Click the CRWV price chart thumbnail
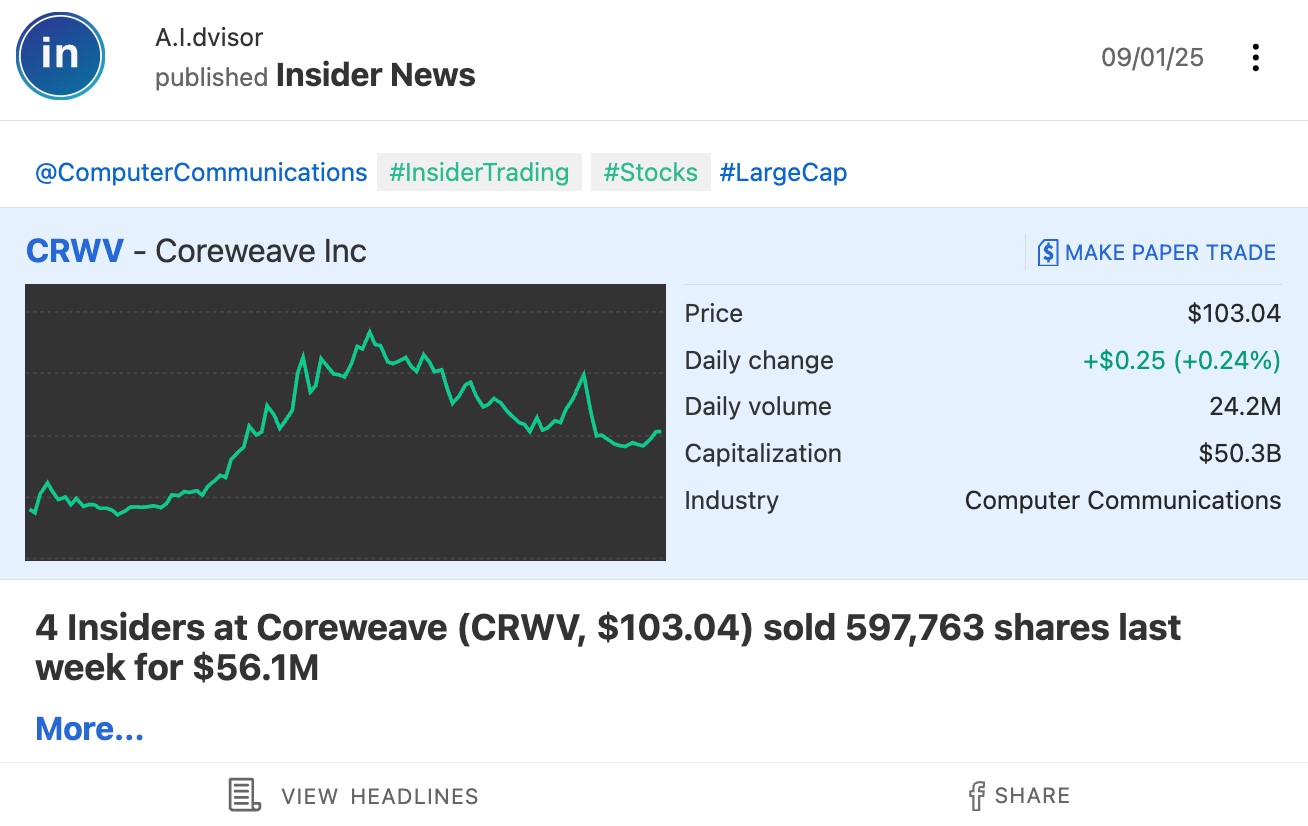This screenshot has width=1308, height=826. 345,422
